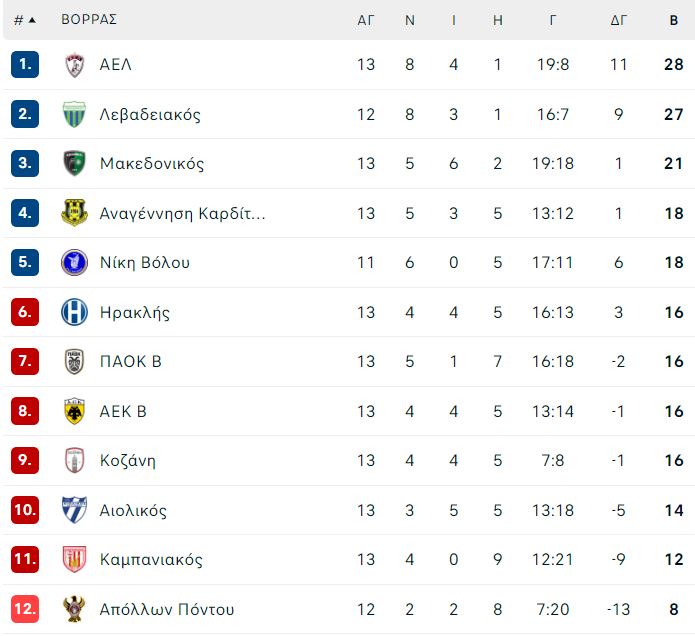Click the Ν wins column header

(x=410, y=20)
